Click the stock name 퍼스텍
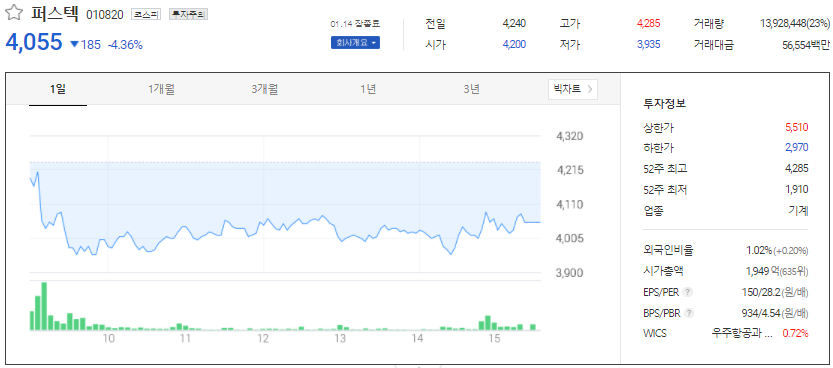 [54, 14]
